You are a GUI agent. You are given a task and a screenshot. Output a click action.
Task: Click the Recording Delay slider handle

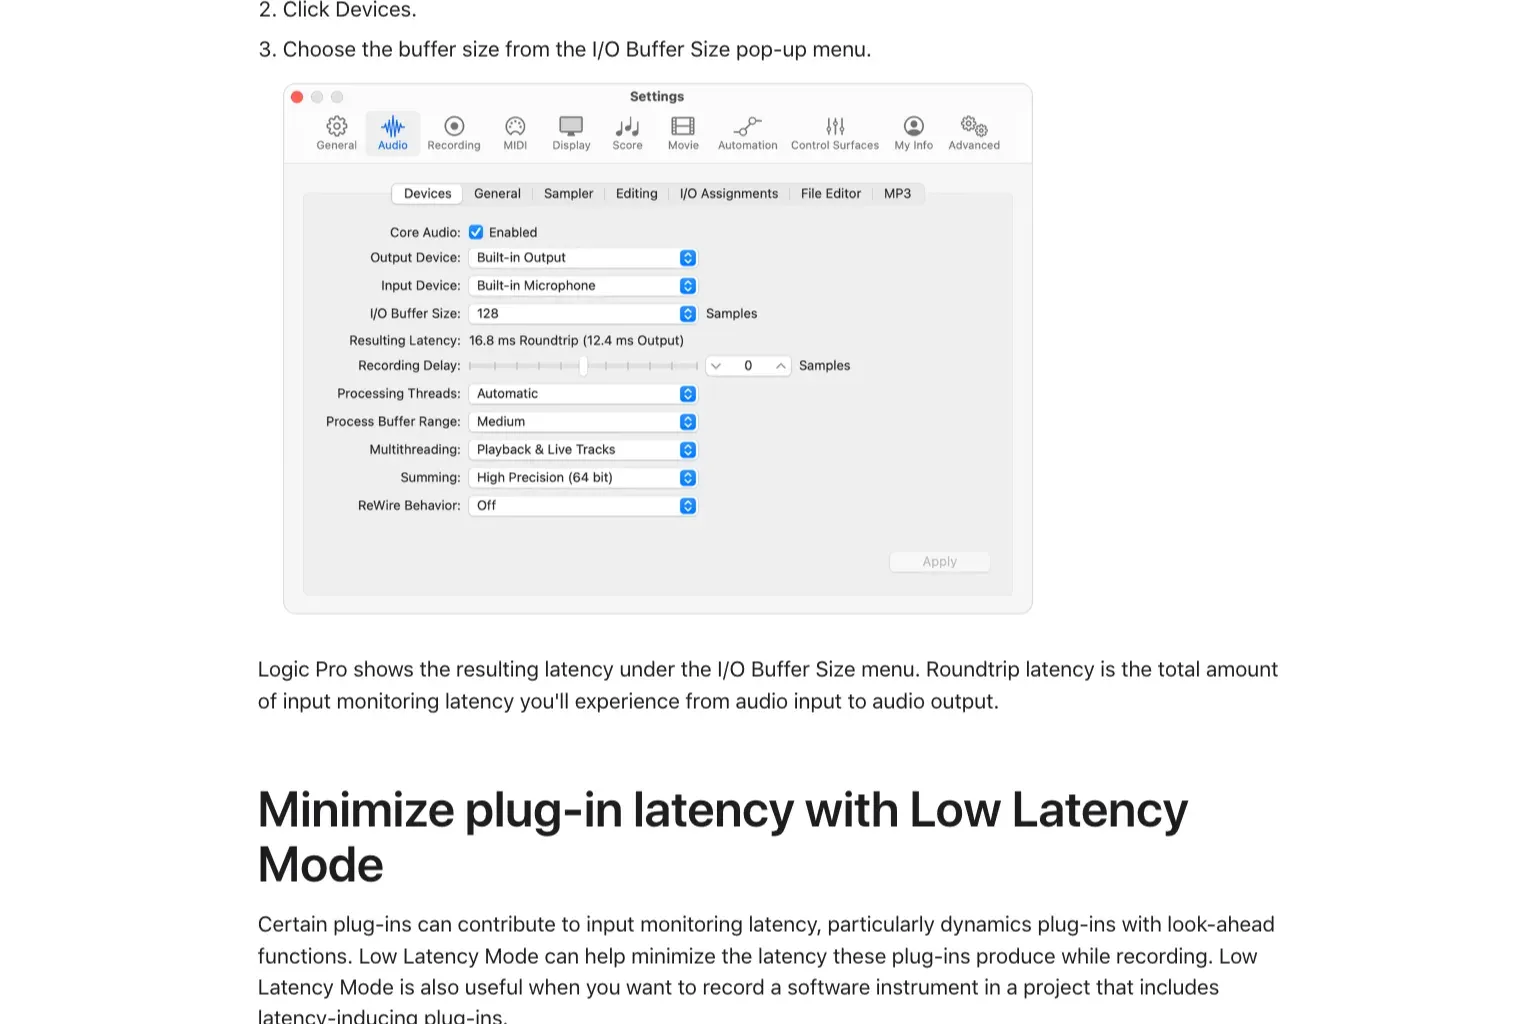(583, 366)
